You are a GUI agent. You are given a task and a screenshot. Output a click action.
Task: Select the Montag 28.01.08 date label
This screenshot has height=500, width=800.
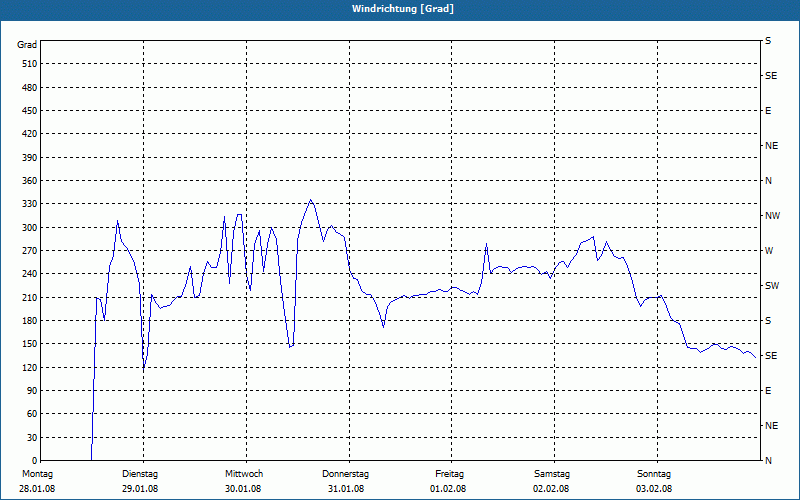(37, 481)
